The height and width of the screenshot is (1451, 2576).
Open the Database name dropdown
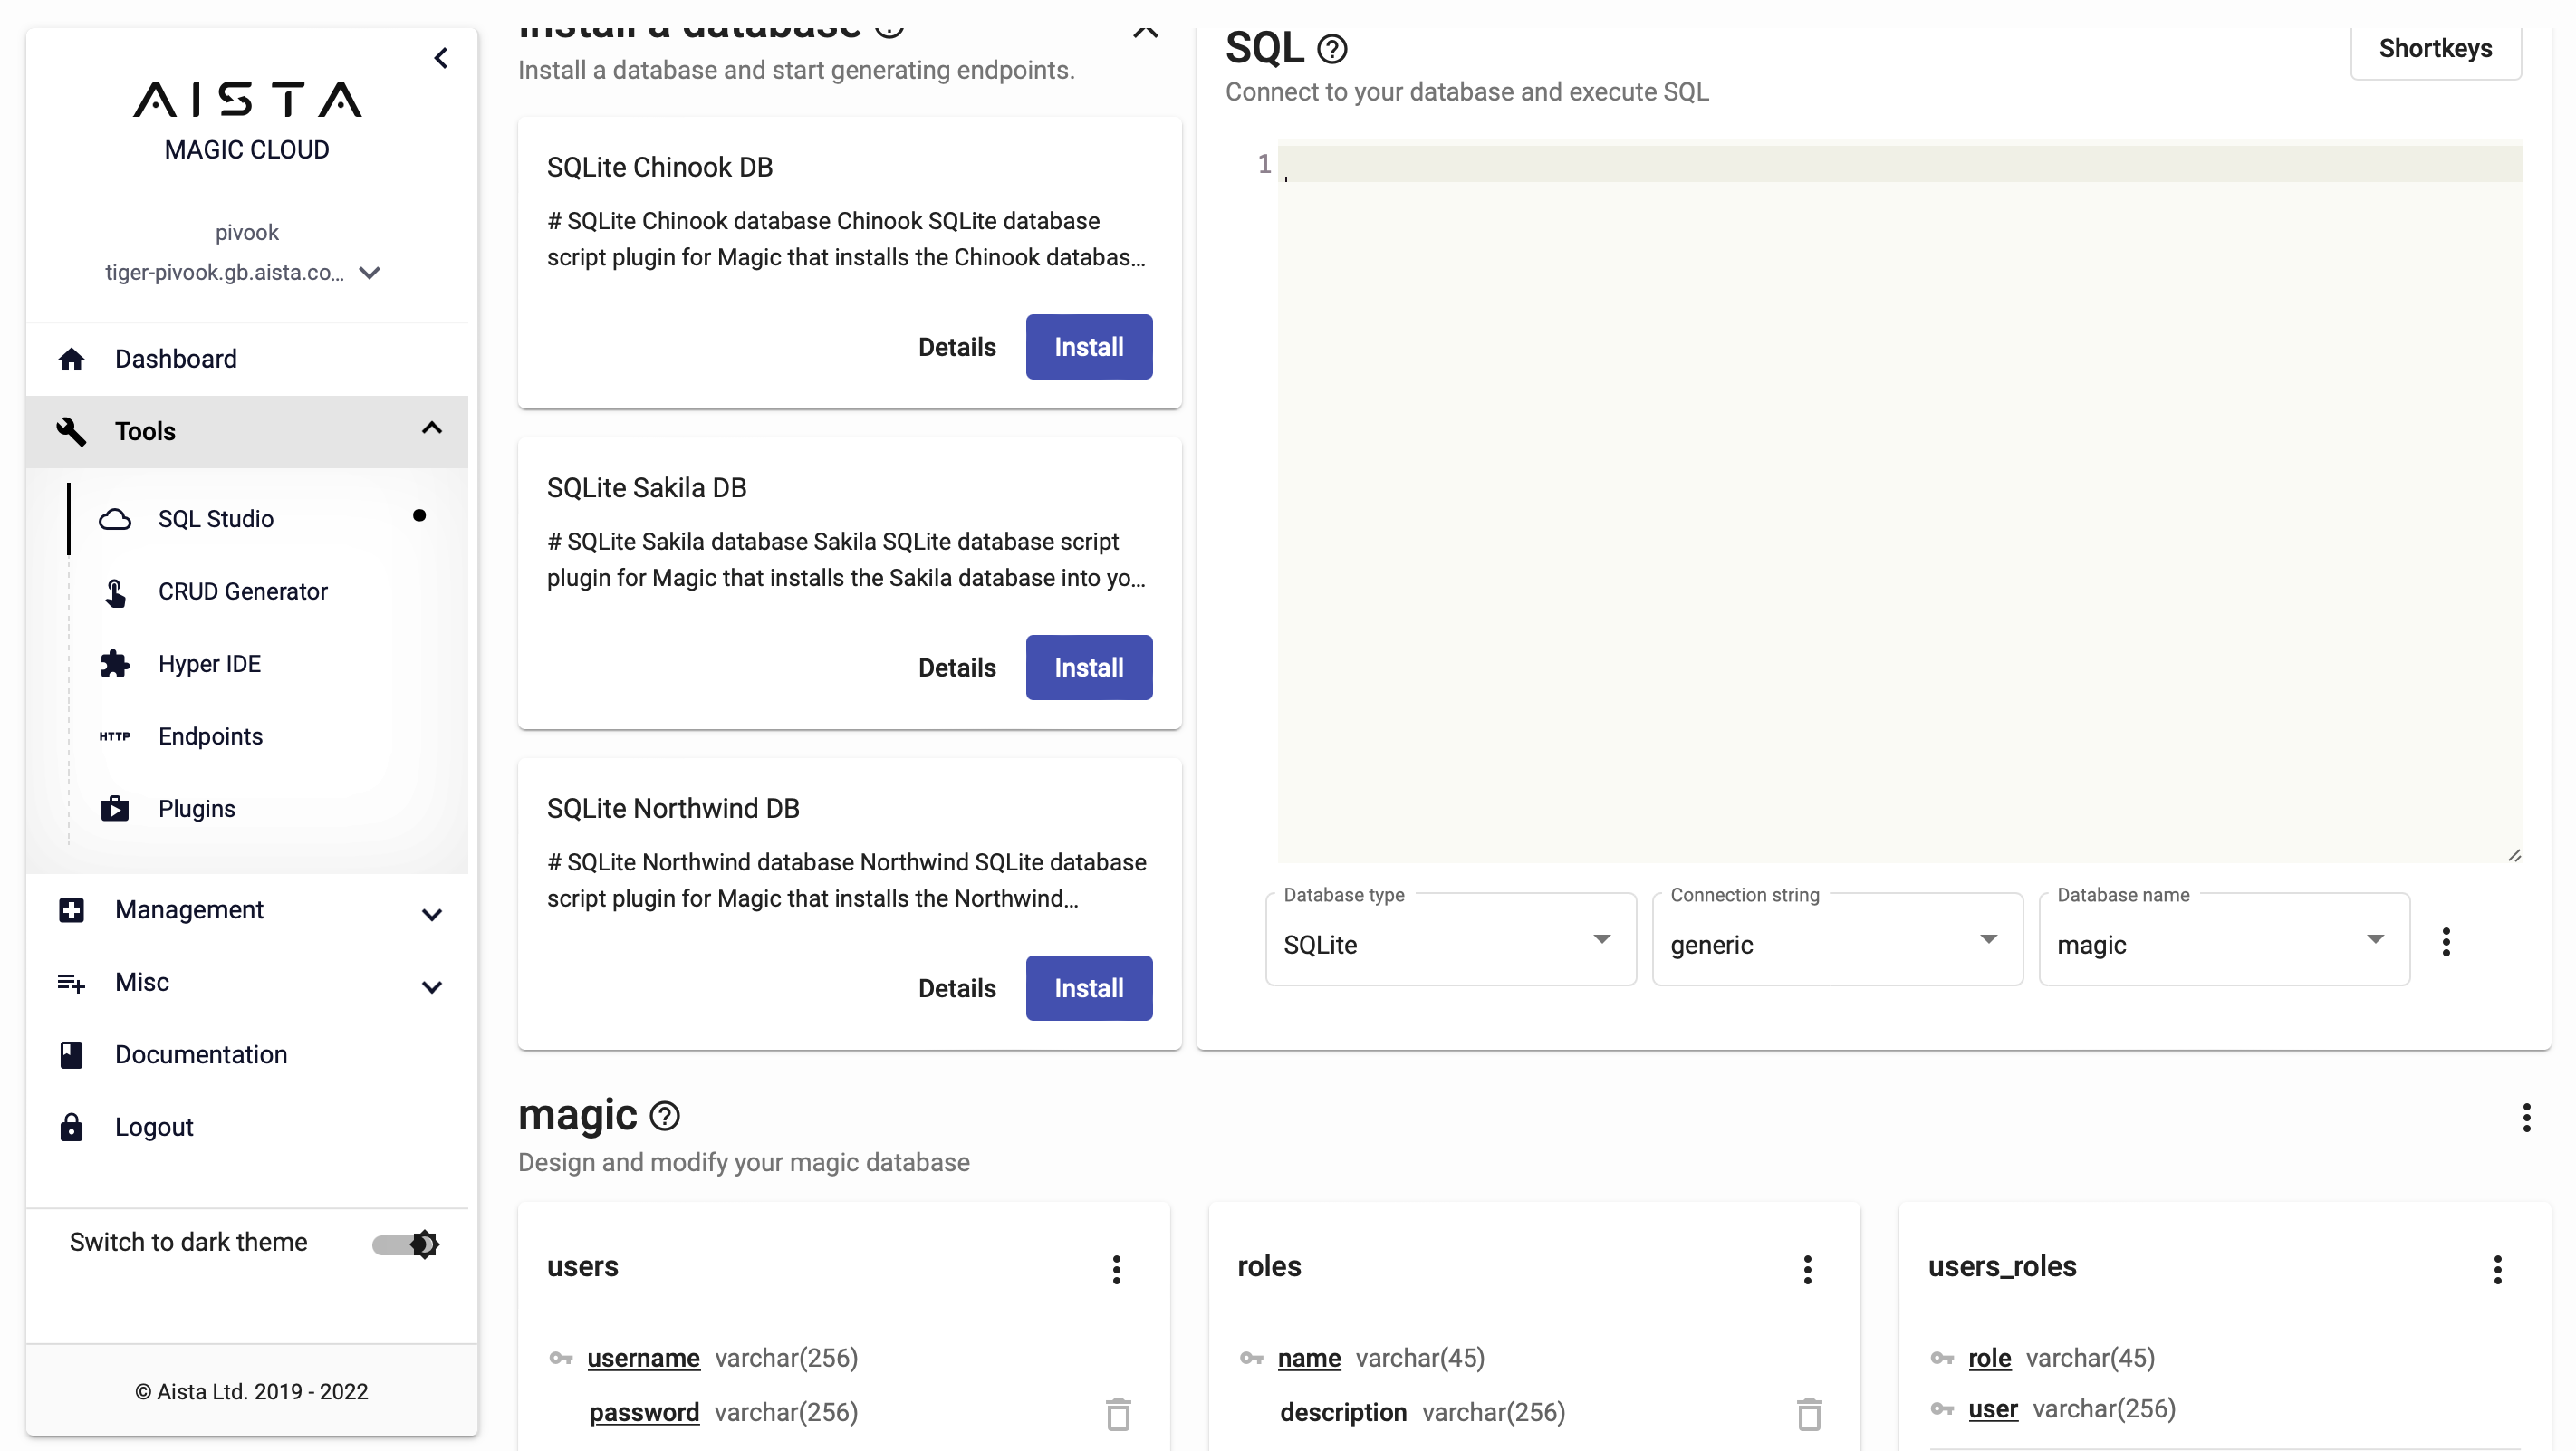[2223, 942]
